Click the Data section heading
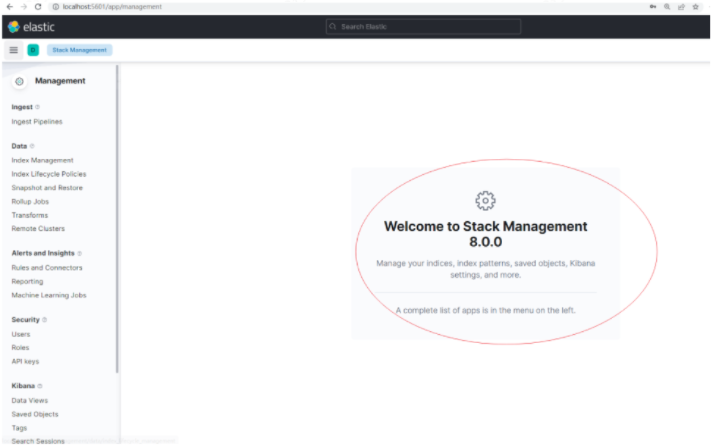This screenshot has height=446, width=713. pos(19,146)
